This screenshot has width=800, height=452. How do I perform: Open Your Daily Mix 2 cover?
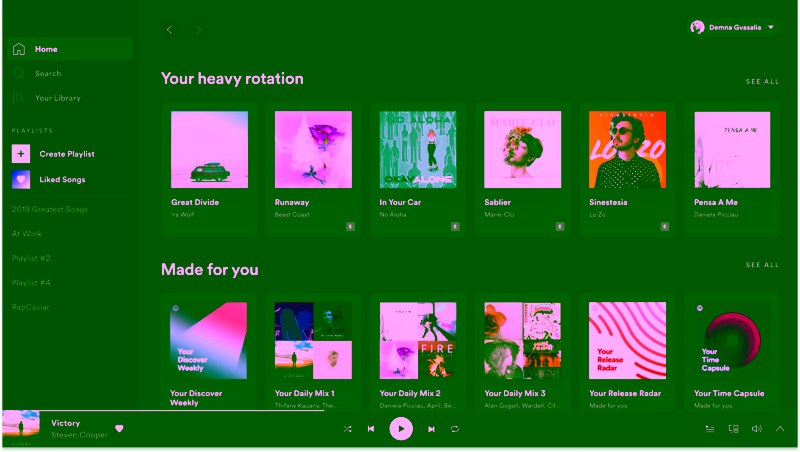(x=418, y=341)
